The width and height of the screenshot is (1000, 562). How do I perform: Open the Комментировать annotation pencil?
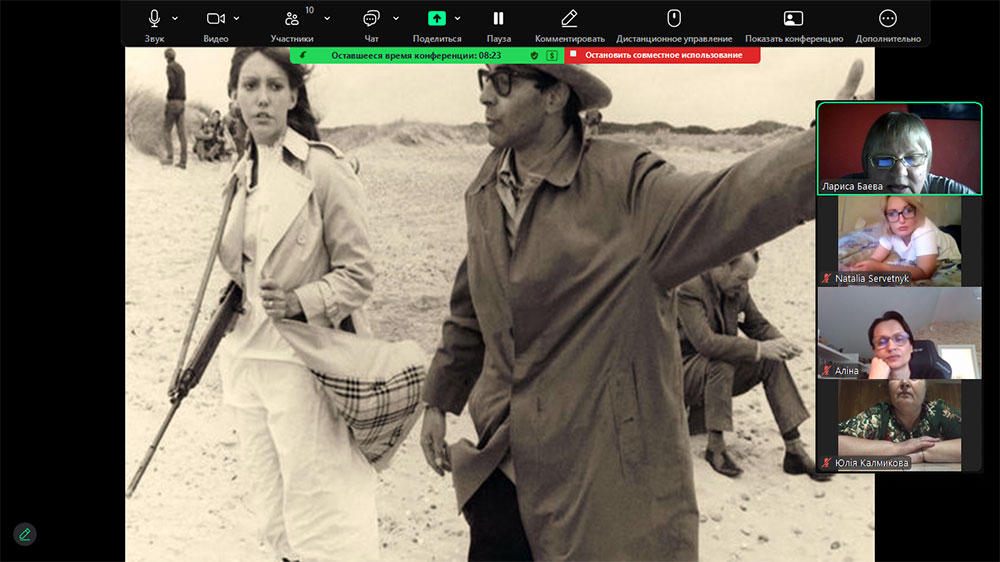[x=570, y=18]
